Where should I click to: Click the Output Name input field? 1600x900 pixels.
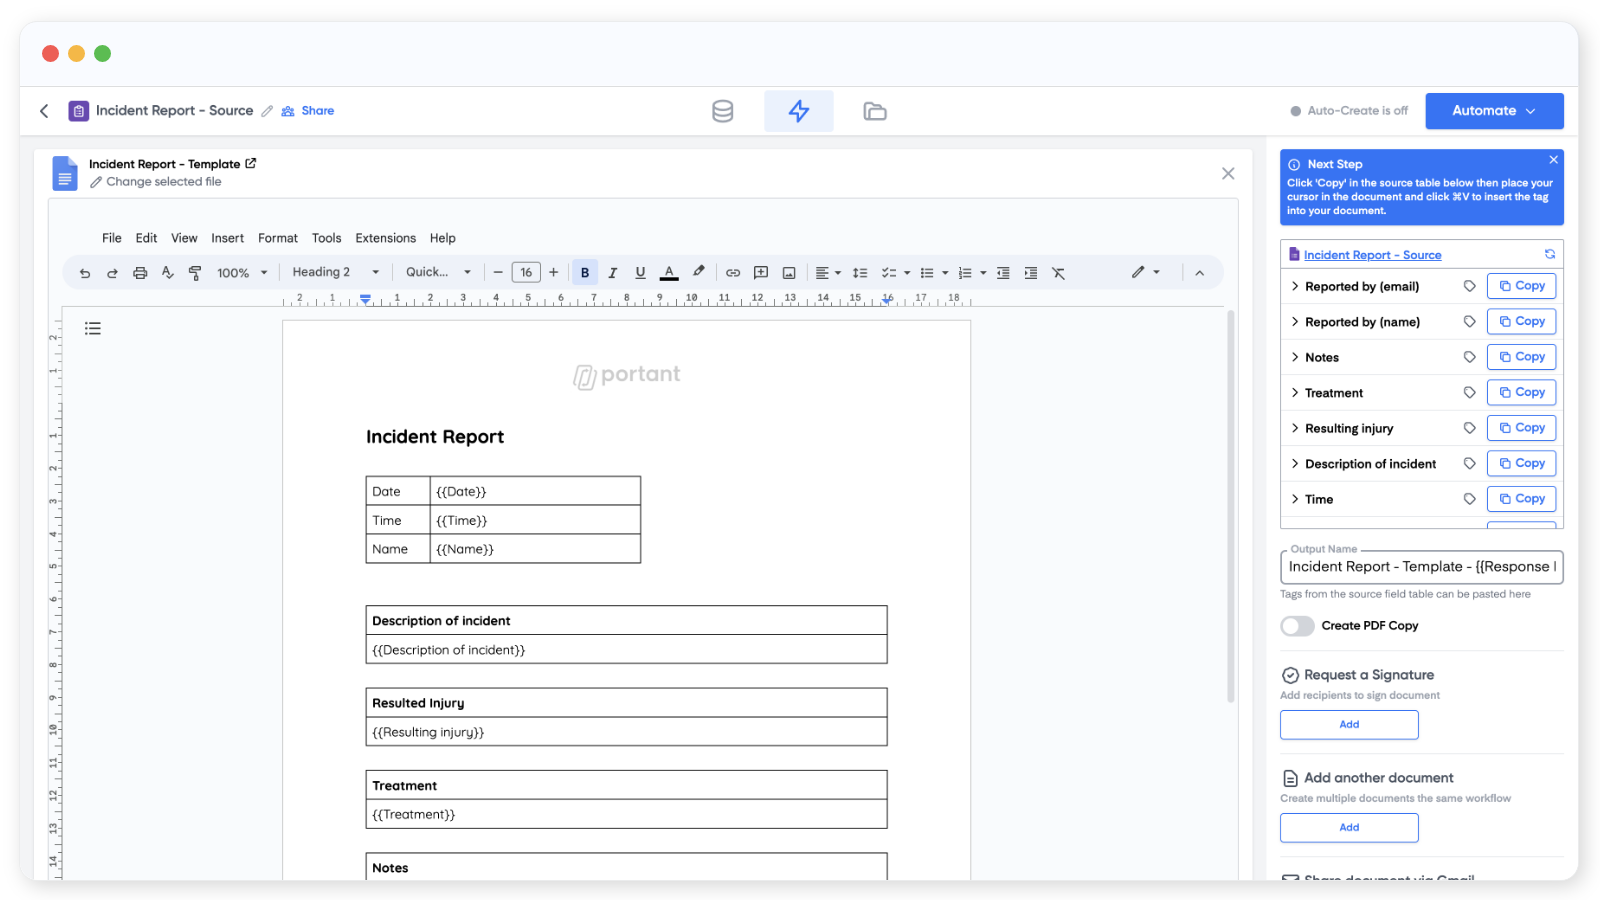(1420, 567)
